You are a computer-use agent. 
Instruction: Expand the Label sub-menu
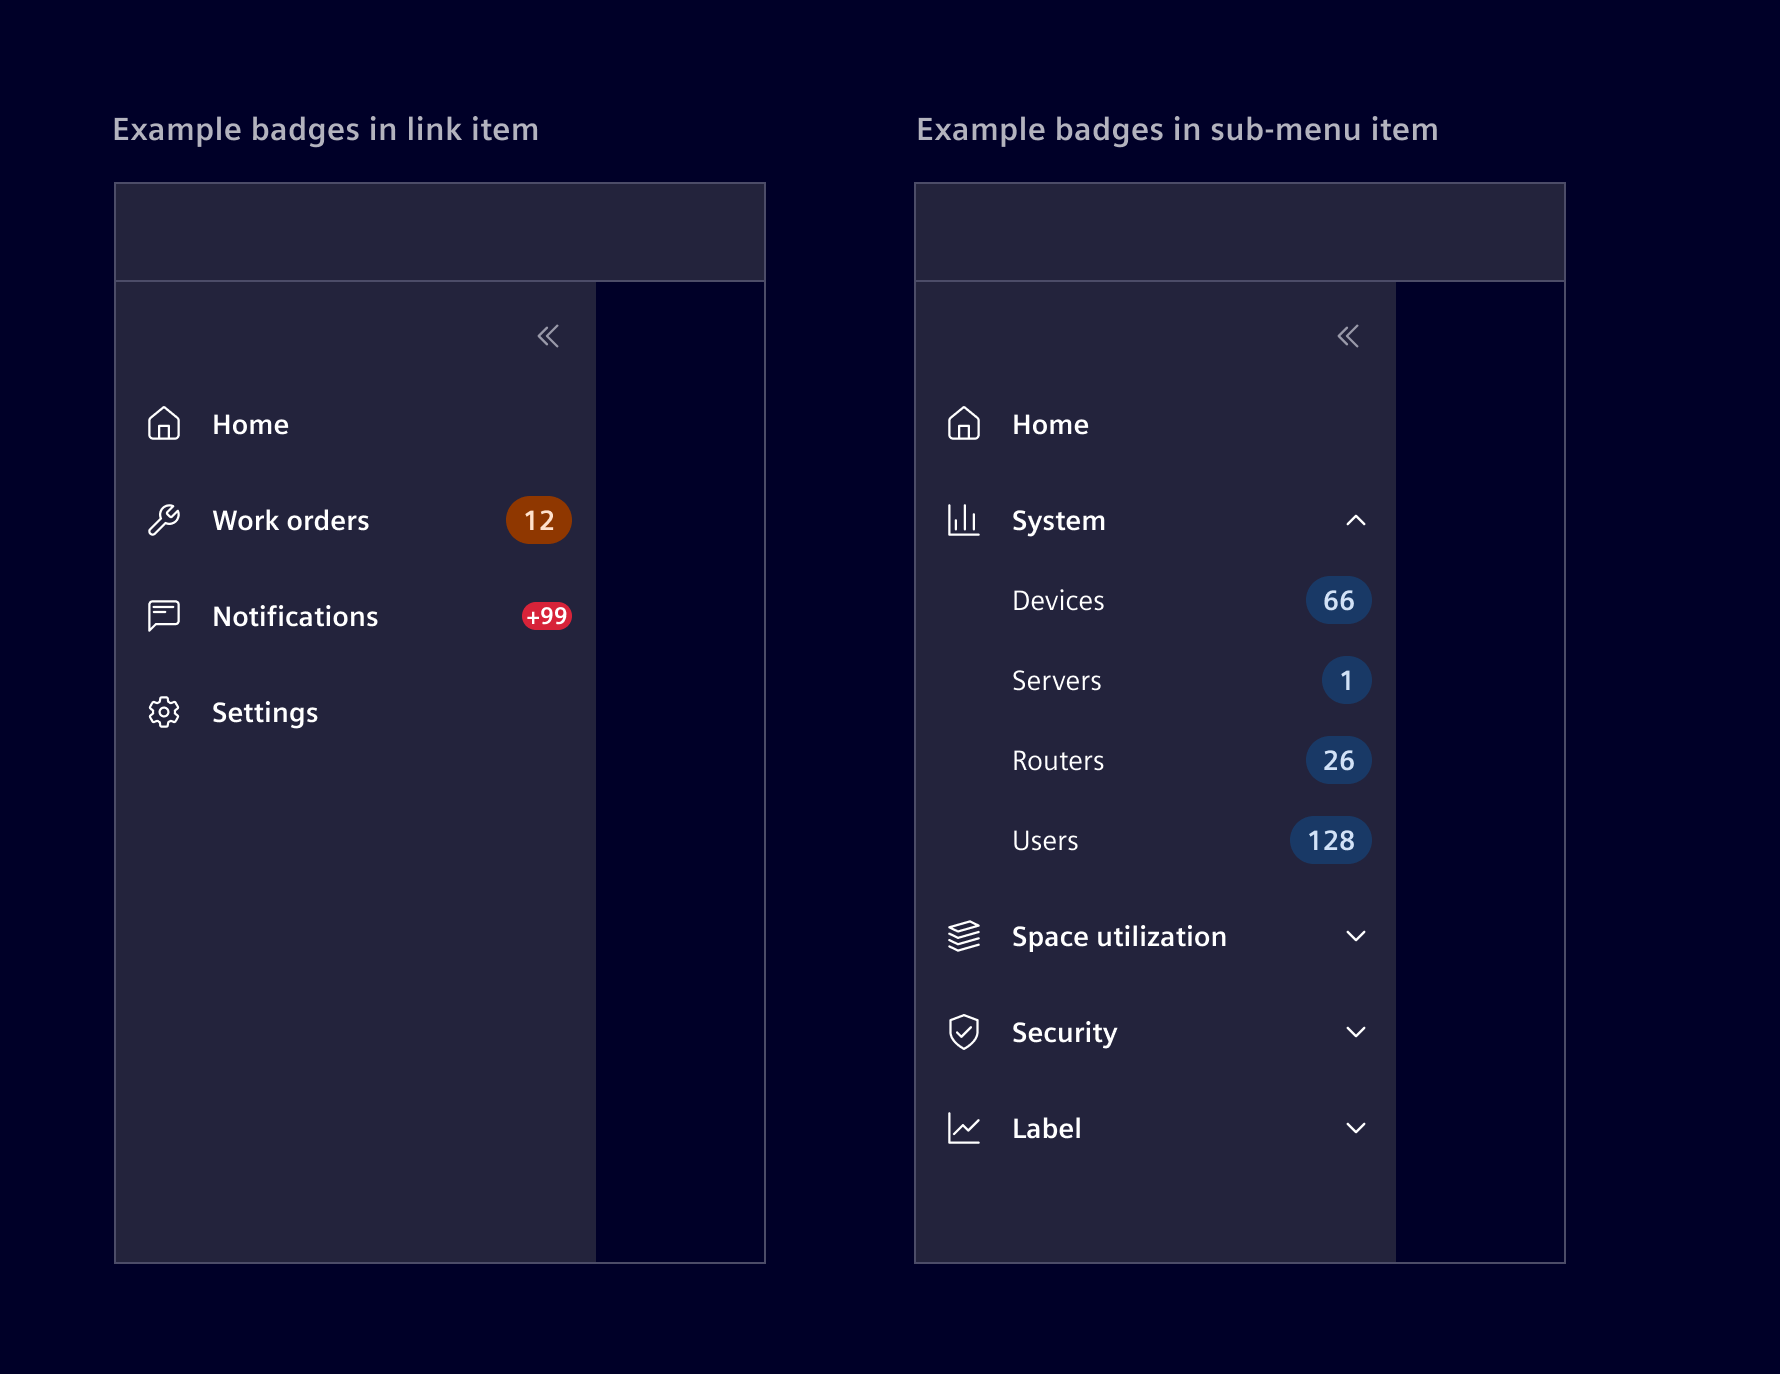pyautogui.click(x=1356, y=1127)
